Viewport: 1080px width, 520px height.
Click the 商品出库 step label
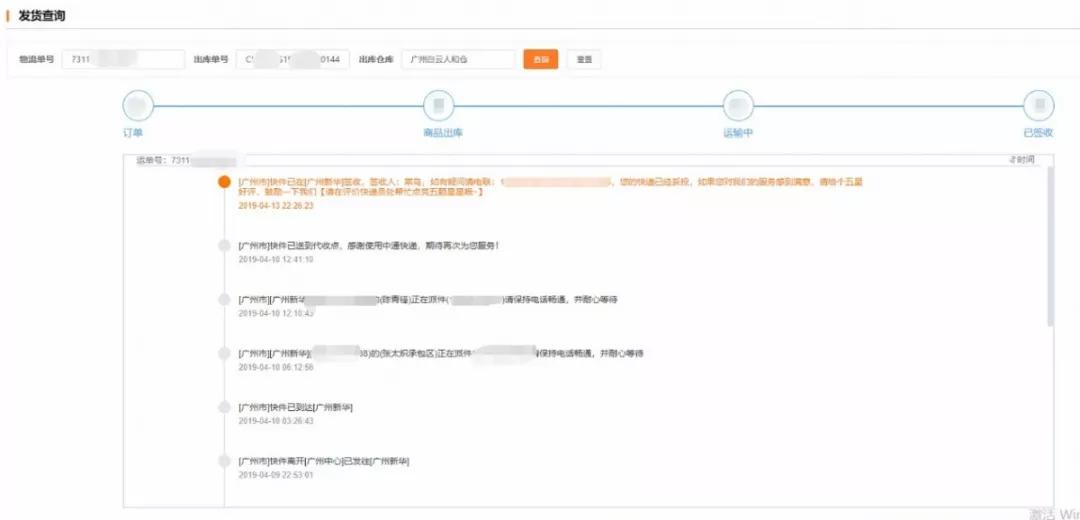[443, 132]
